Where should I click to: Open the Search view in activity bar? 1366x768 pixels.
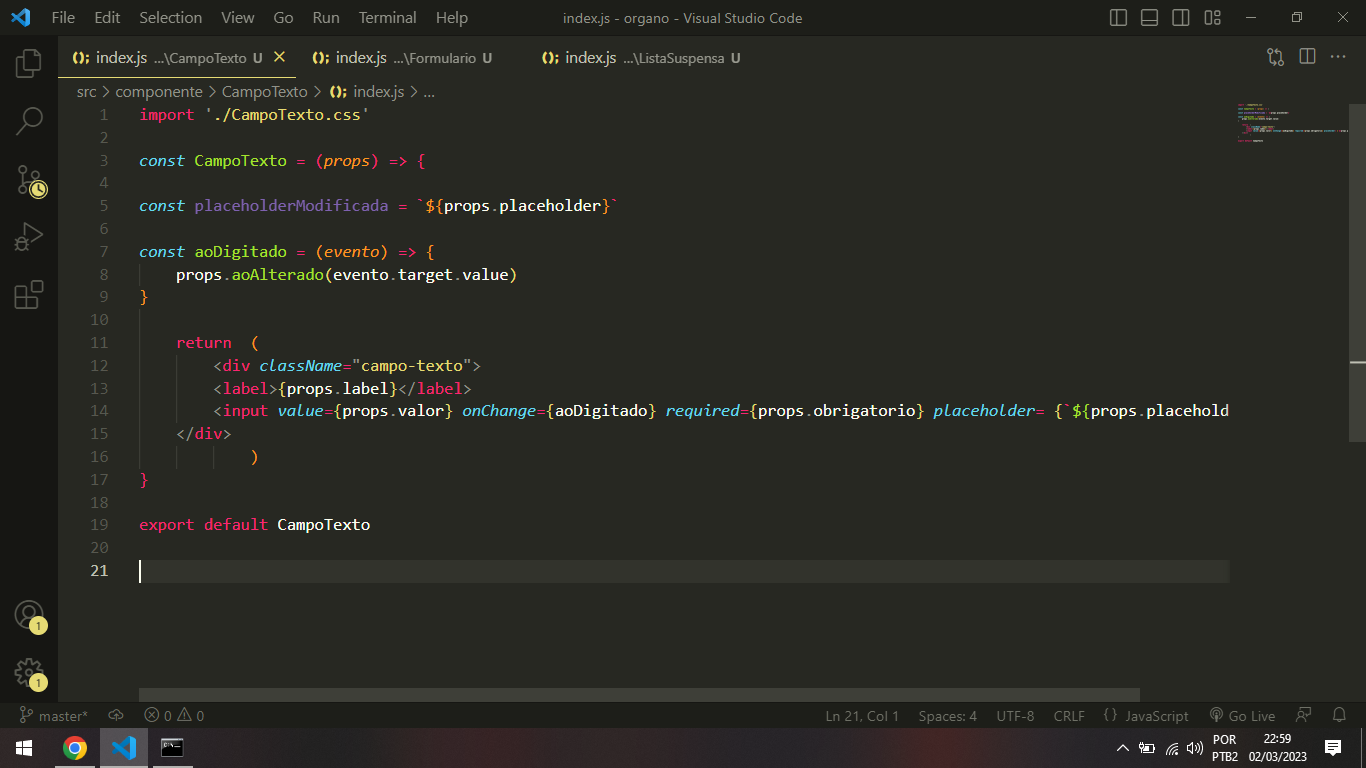point(29,122)
